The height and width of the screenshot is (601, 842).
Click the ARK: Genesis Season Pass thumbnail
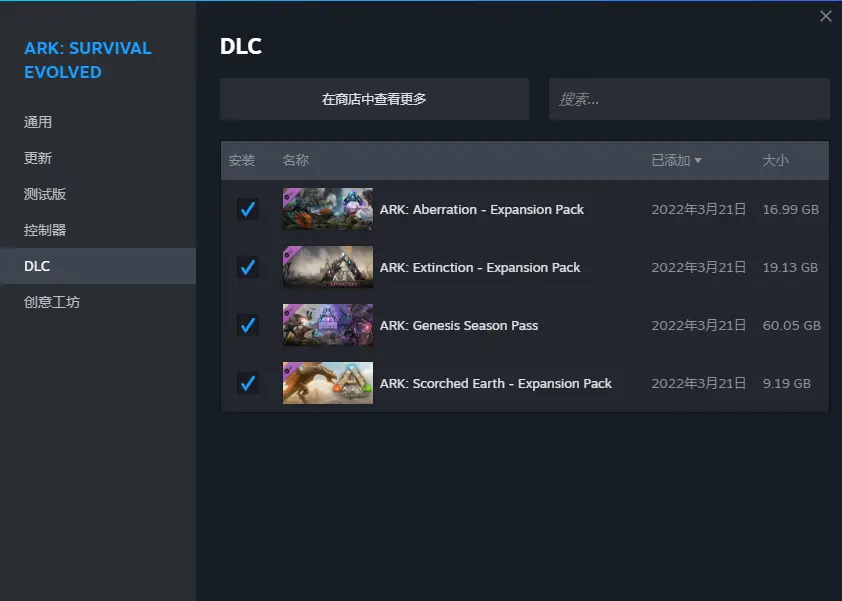[x=328, y=325]
